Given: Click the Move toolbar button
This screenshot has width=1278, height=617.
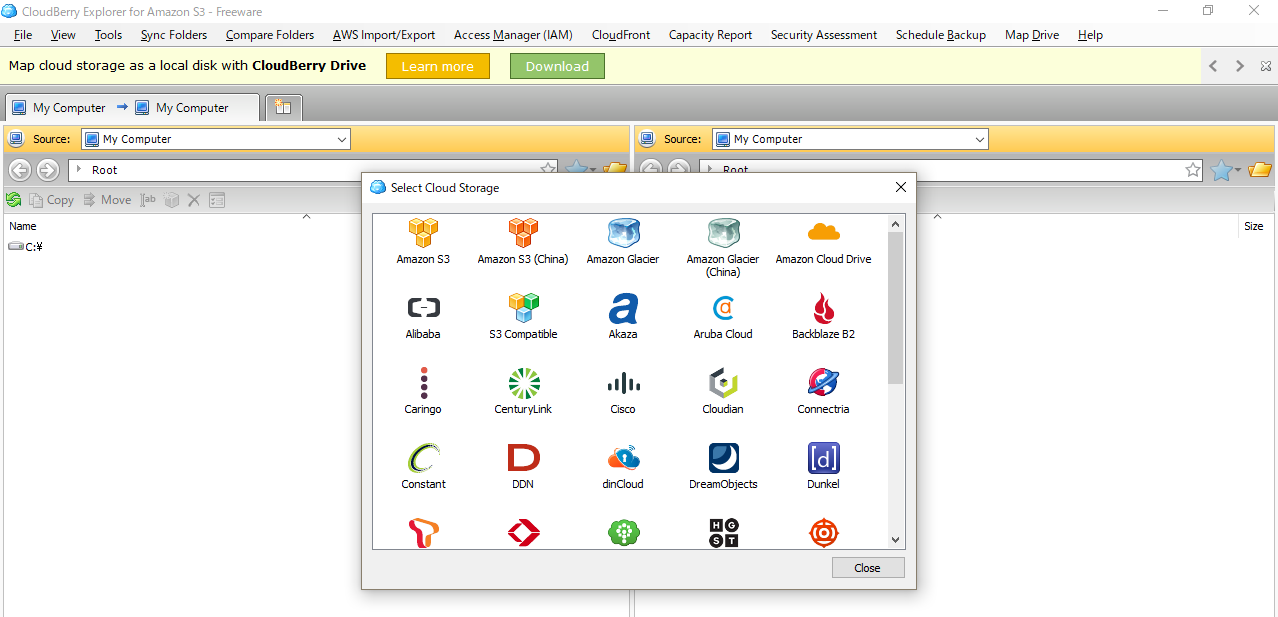Looking at the screenshot, I should click(x=106, y=200).
